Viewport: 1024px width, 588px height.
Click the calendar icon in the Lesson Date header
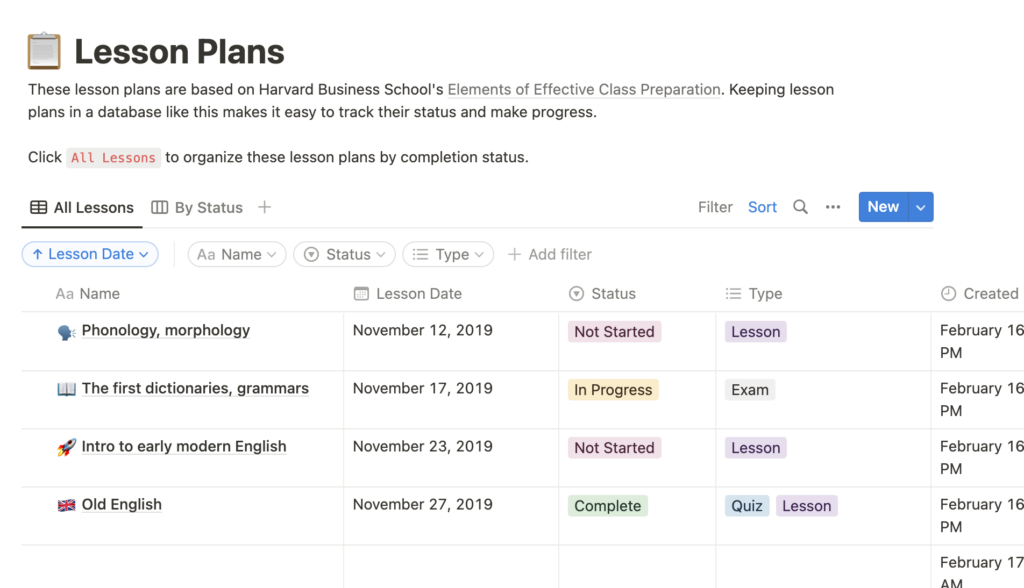point(361,293)
